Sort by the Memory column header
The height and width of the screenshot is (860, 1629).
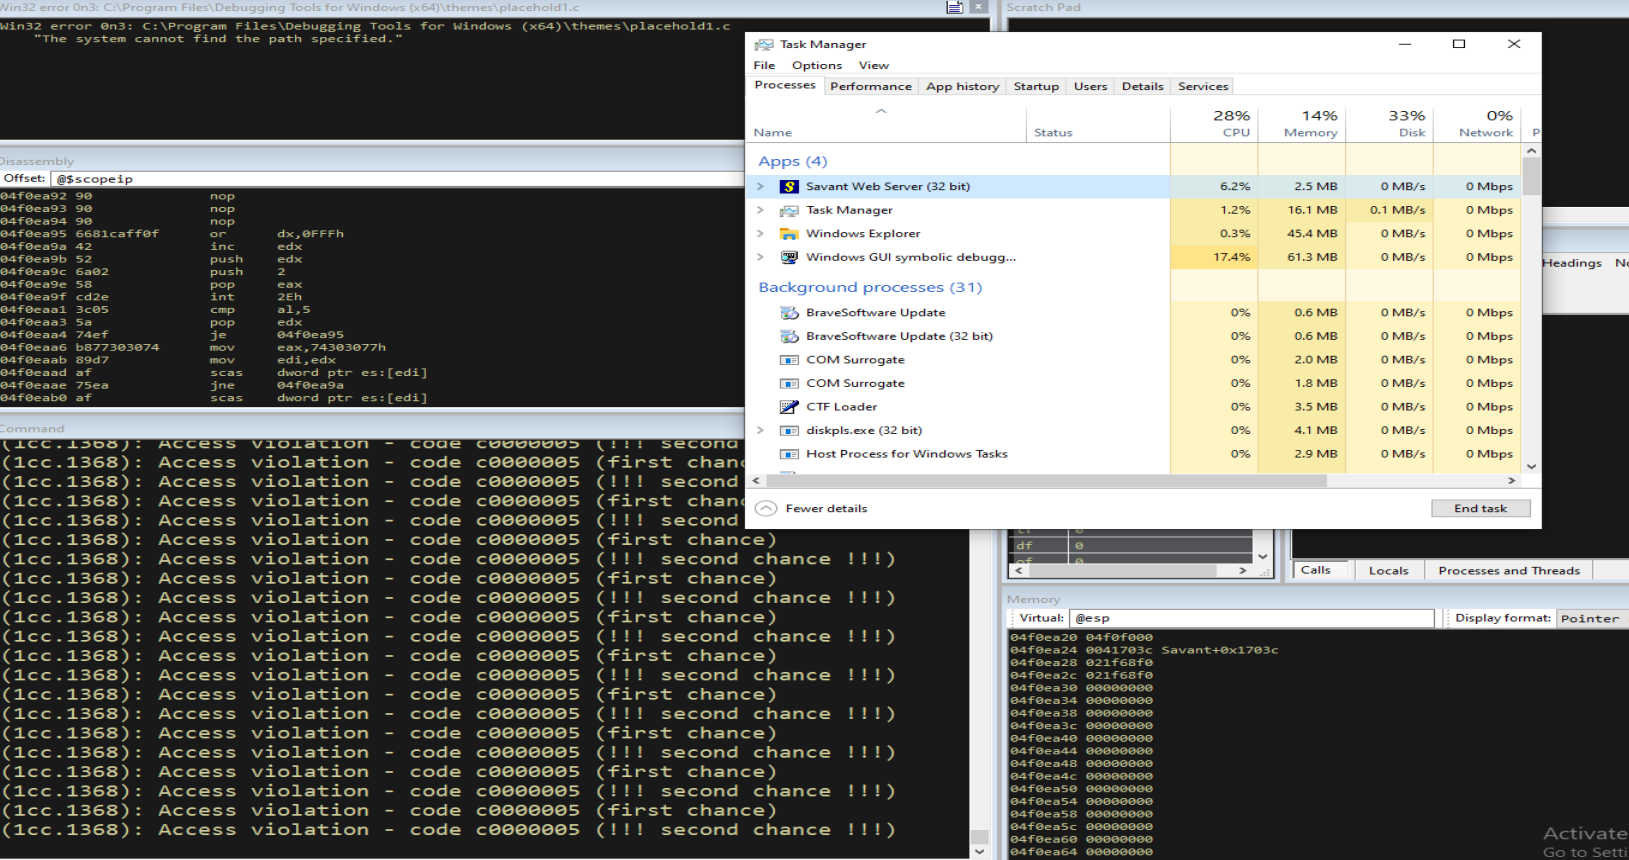[1301, 123]
